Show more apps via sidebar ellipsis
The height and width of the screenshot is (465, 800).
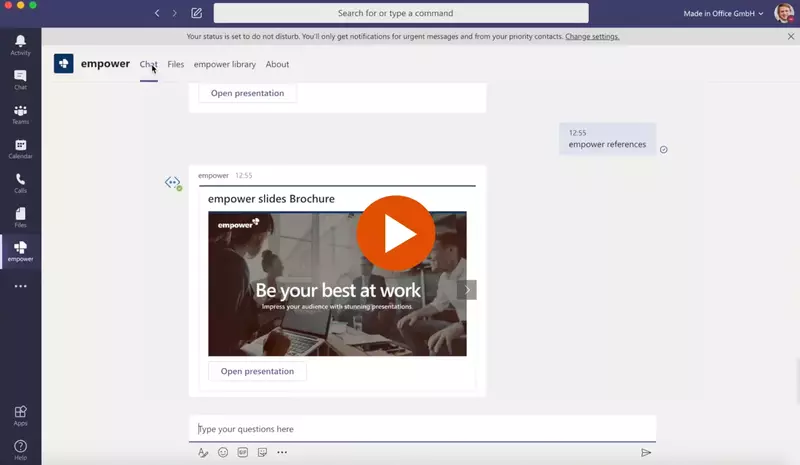20,286
